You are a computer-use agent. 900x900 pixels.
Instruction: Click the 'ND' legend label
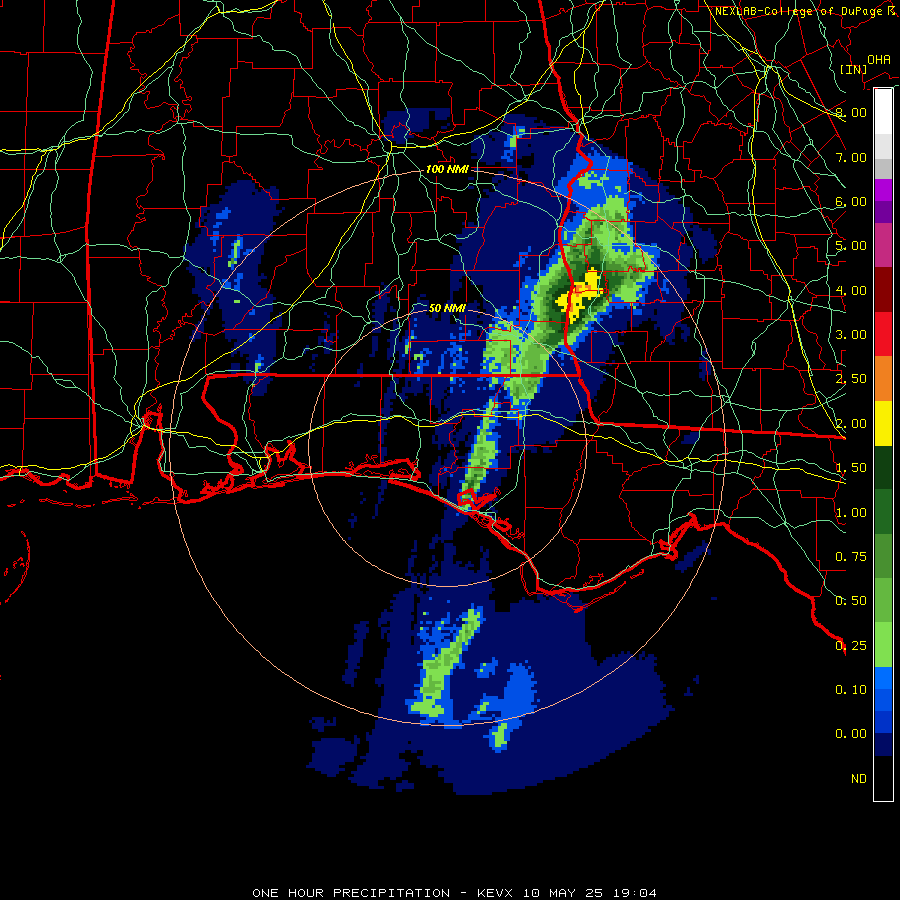coord(859,779)
